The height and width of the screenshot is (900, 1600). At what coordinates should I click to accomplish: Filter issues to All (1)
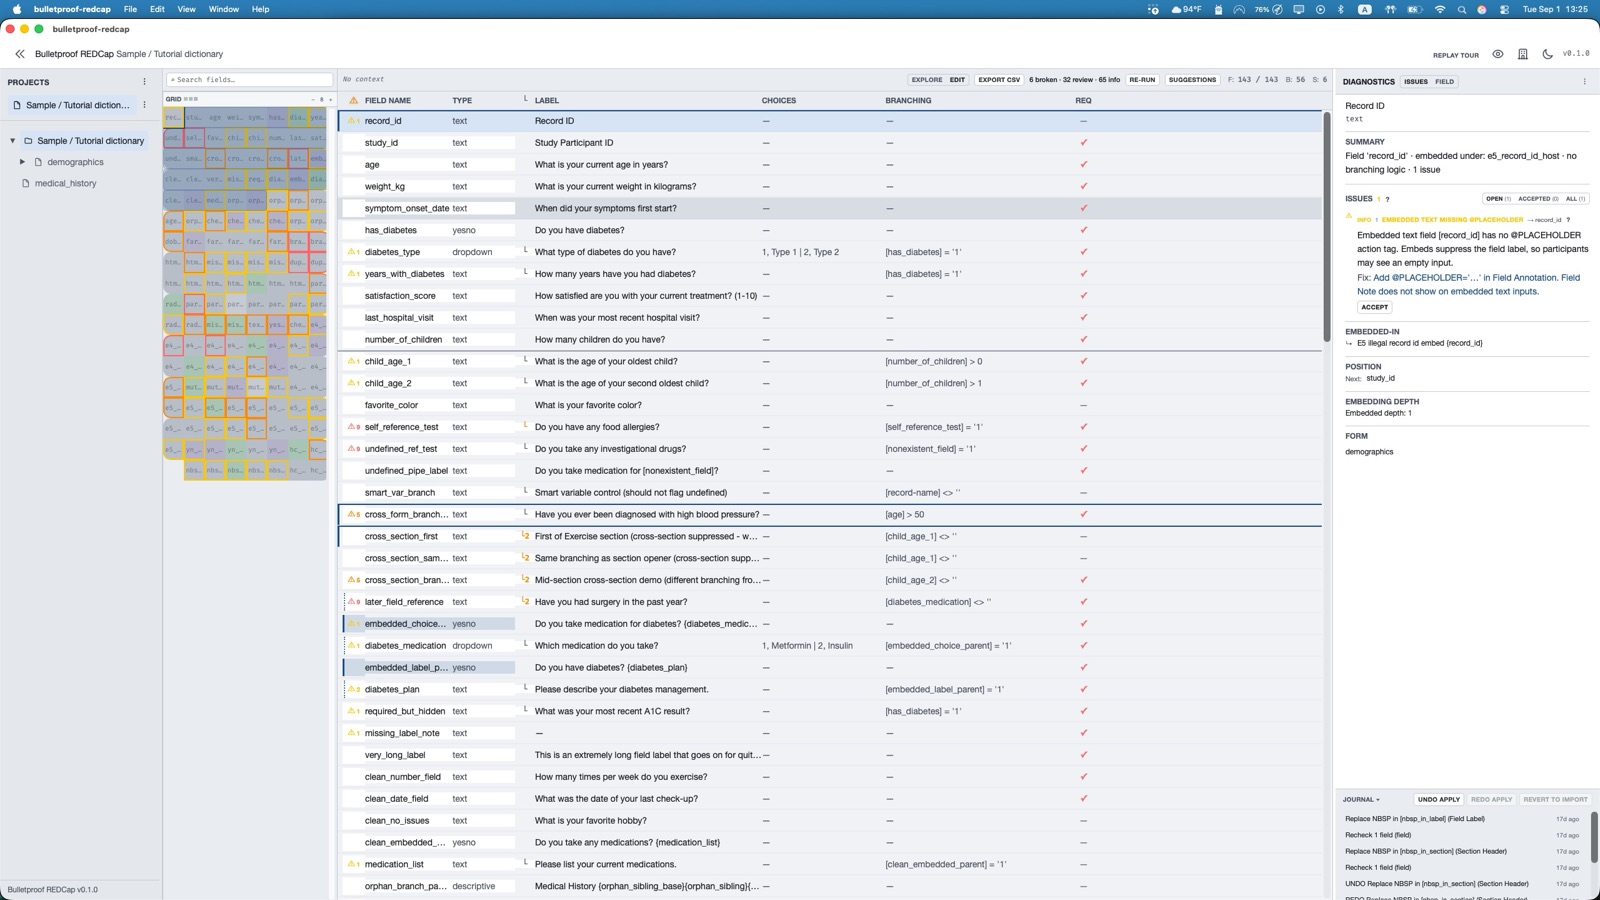1575,199
